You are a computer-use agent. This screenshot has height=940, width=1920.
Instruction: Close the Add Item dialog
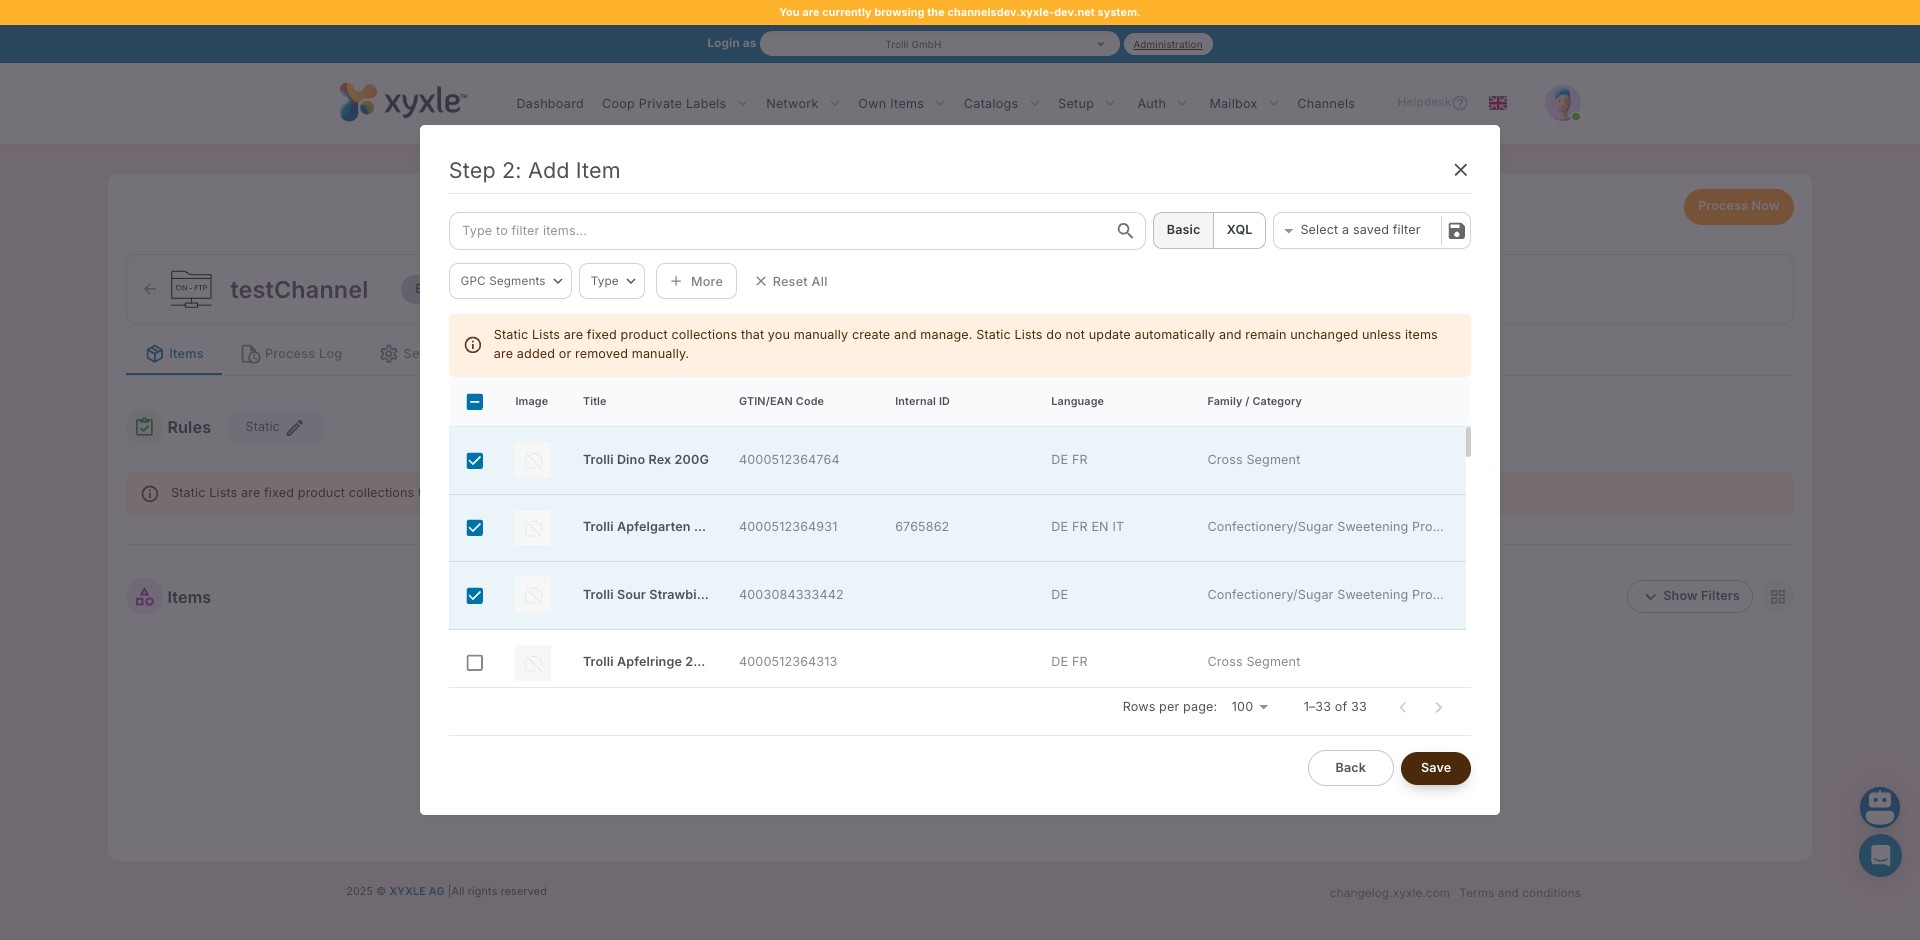click(x=1460, y=170)
